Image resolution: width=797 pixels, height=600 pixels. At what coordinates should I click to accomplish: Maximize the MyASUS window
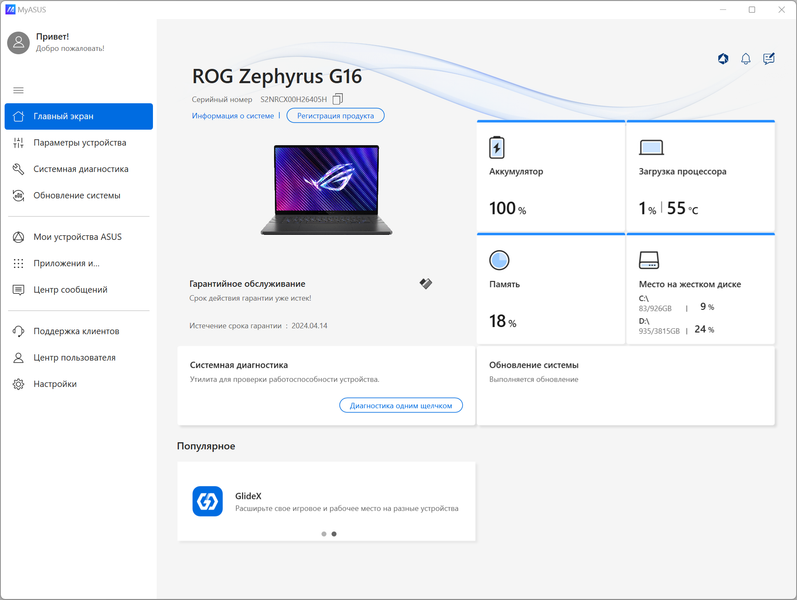coord(752,10)
